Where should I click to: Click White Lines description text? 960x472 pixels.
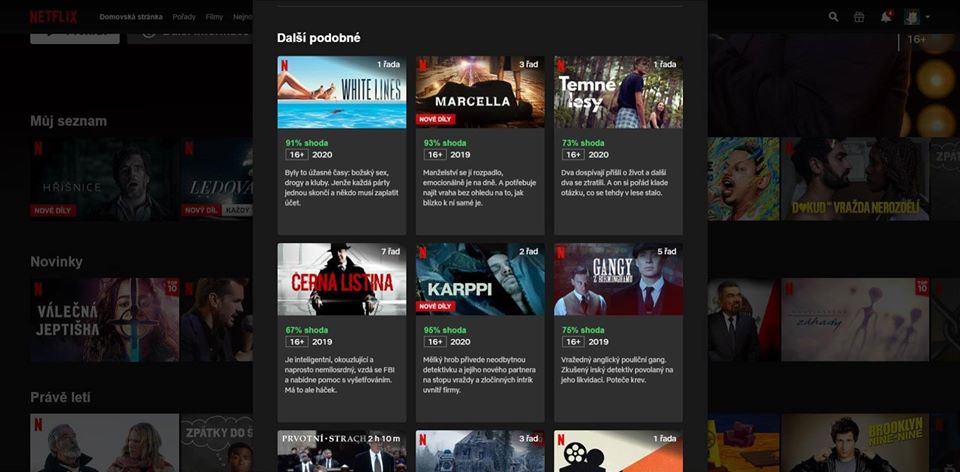(x=341, y=187)
